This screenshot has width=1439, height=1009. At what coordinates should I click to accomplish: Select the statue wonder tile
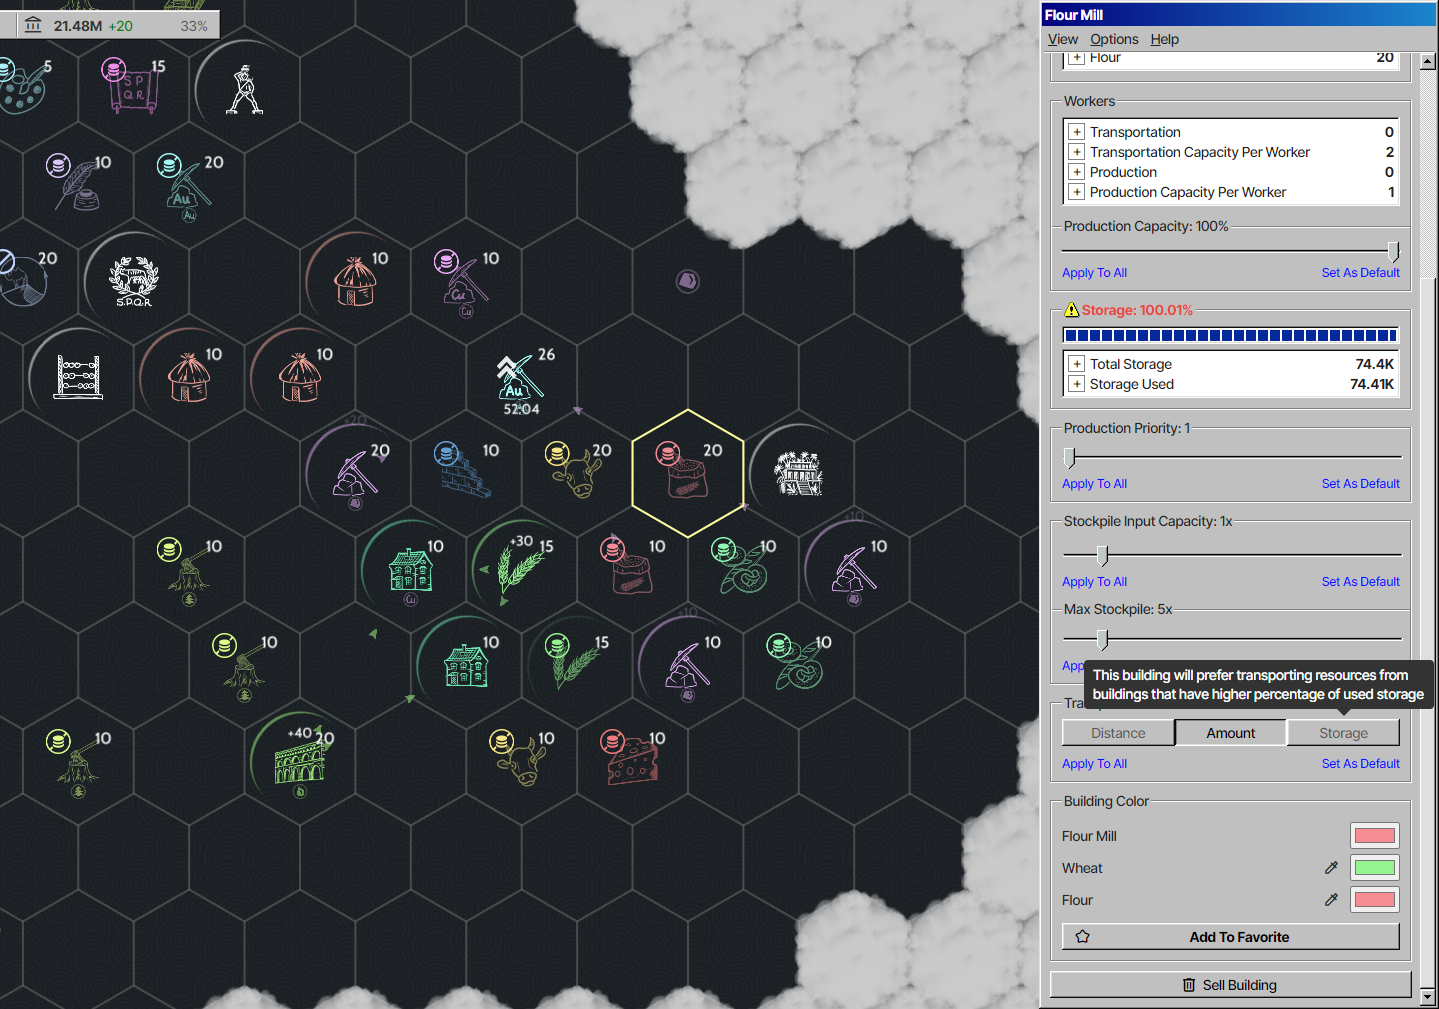[244, 90]
